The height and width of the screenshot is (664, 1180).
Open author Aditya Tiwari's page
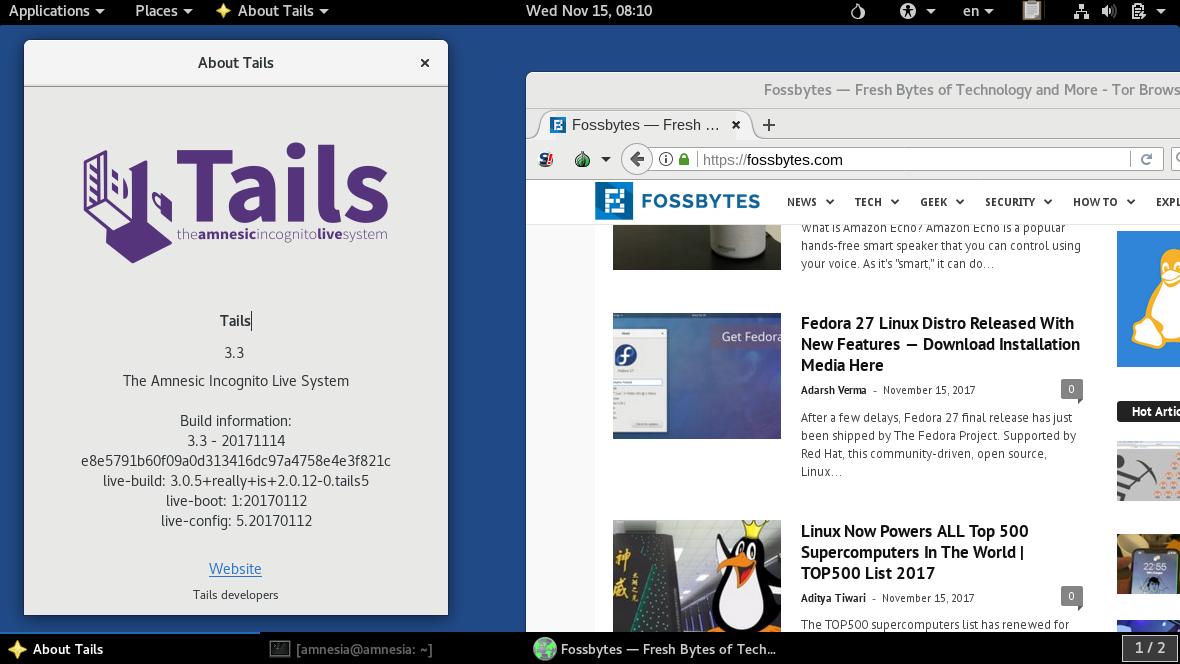tap(833, 598)
